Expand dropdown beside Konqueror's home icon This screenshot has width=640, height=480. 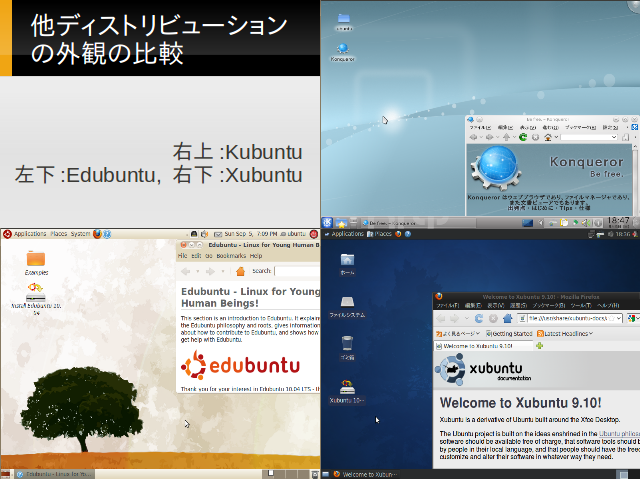[x=556, y=138]
